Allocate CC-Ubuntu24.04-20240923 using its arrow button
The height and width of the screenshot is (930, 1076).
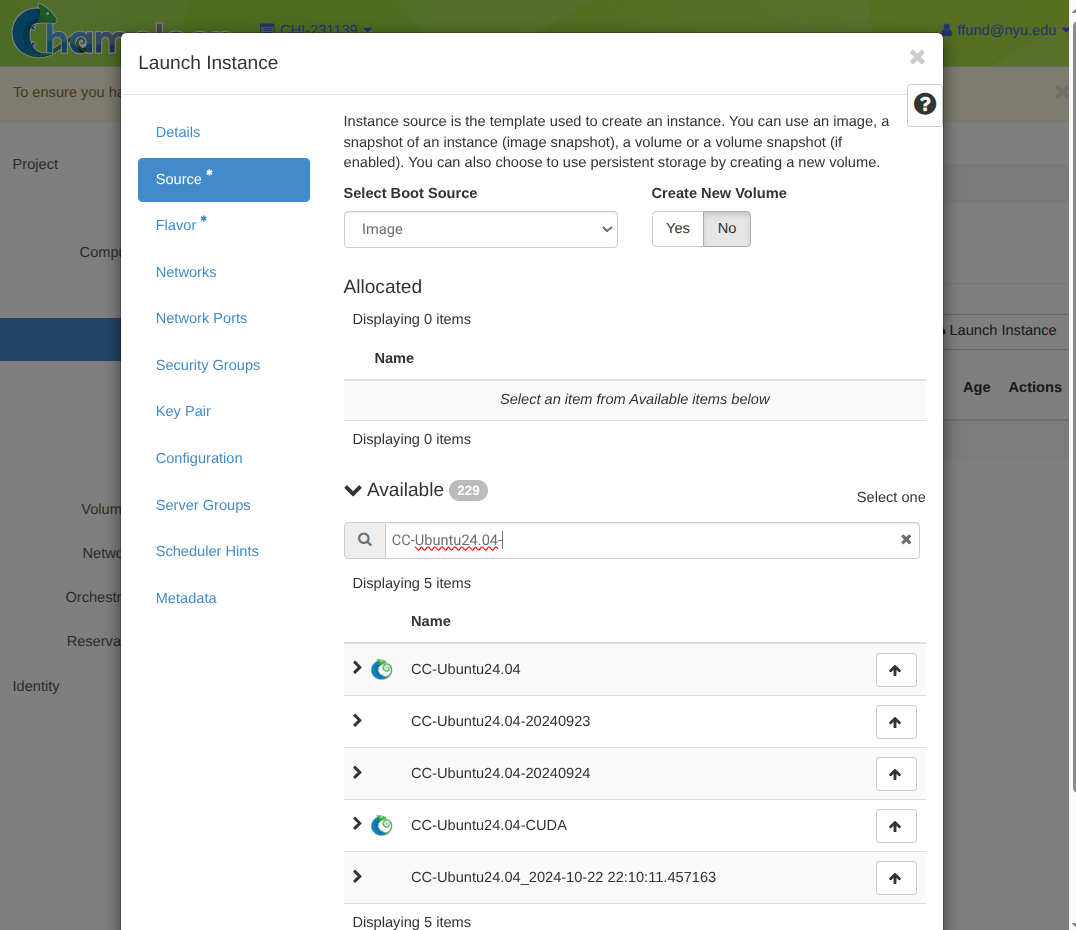tap(895, 722)
